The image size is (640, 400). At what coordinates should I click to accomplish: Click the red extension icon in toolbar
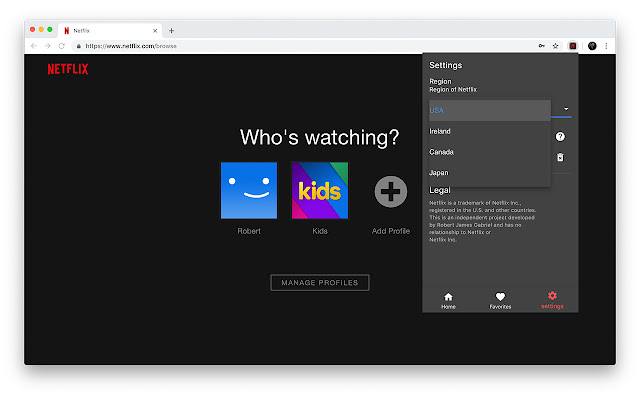coord(573,46)
